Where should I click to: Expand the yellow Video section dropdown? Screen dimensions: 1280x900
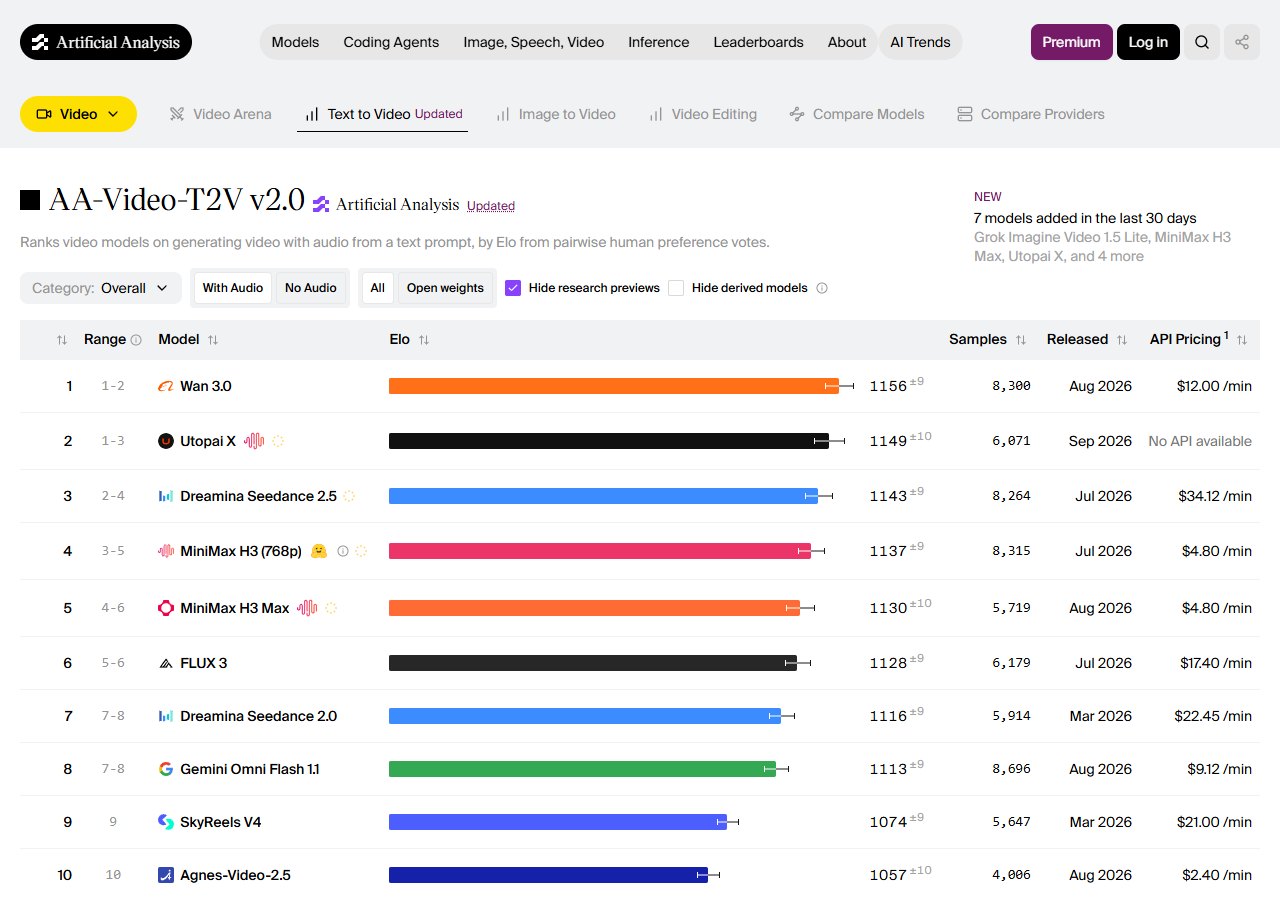tap(78, 114)
